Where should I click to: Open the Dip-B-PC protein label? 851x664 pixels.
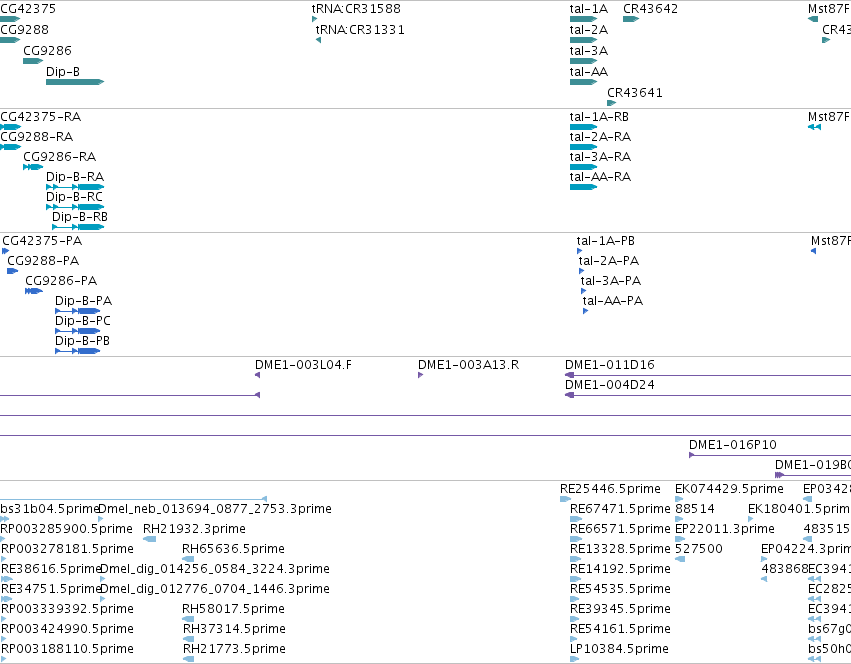click(82, 321)
